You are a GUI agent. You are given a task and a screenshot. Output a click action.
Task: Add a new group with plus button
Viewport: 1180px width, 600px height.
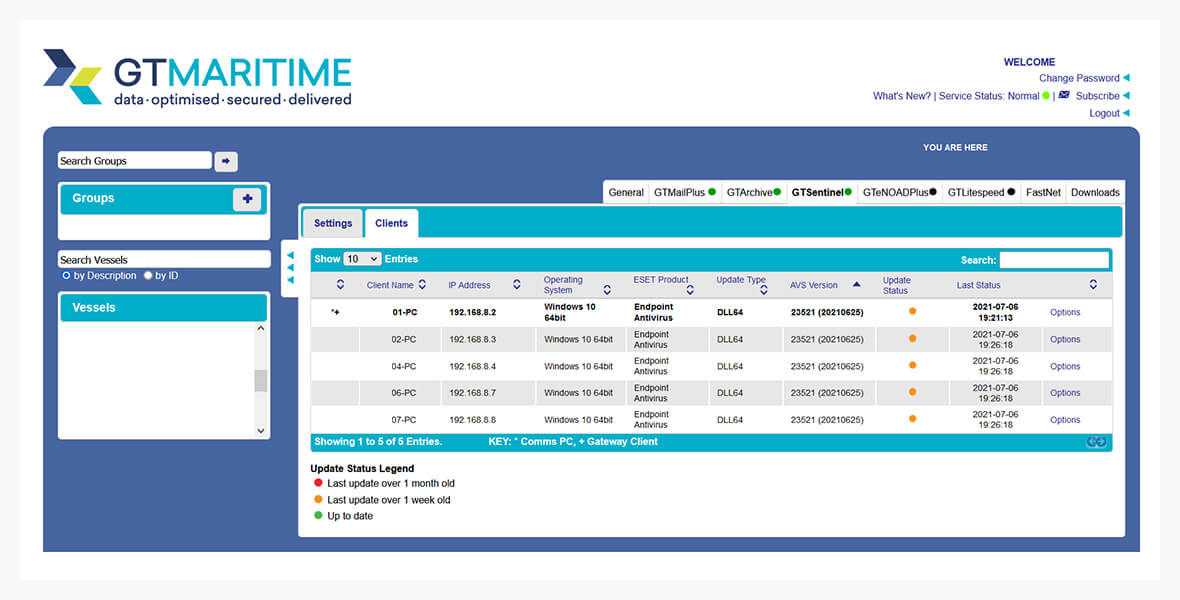(247, 199)
